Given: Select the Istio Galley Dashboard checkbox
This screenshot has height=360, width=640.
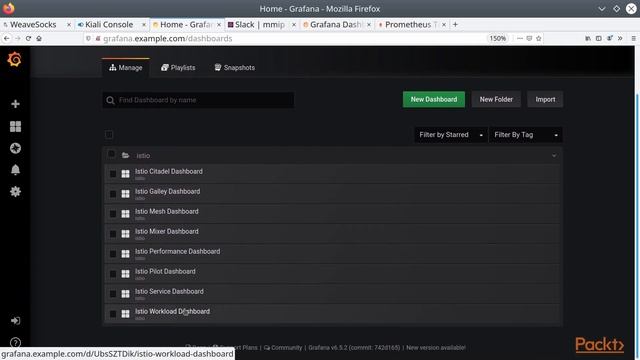Looking at the screenshot, I should pyautogui.click(x=113, y=194).
